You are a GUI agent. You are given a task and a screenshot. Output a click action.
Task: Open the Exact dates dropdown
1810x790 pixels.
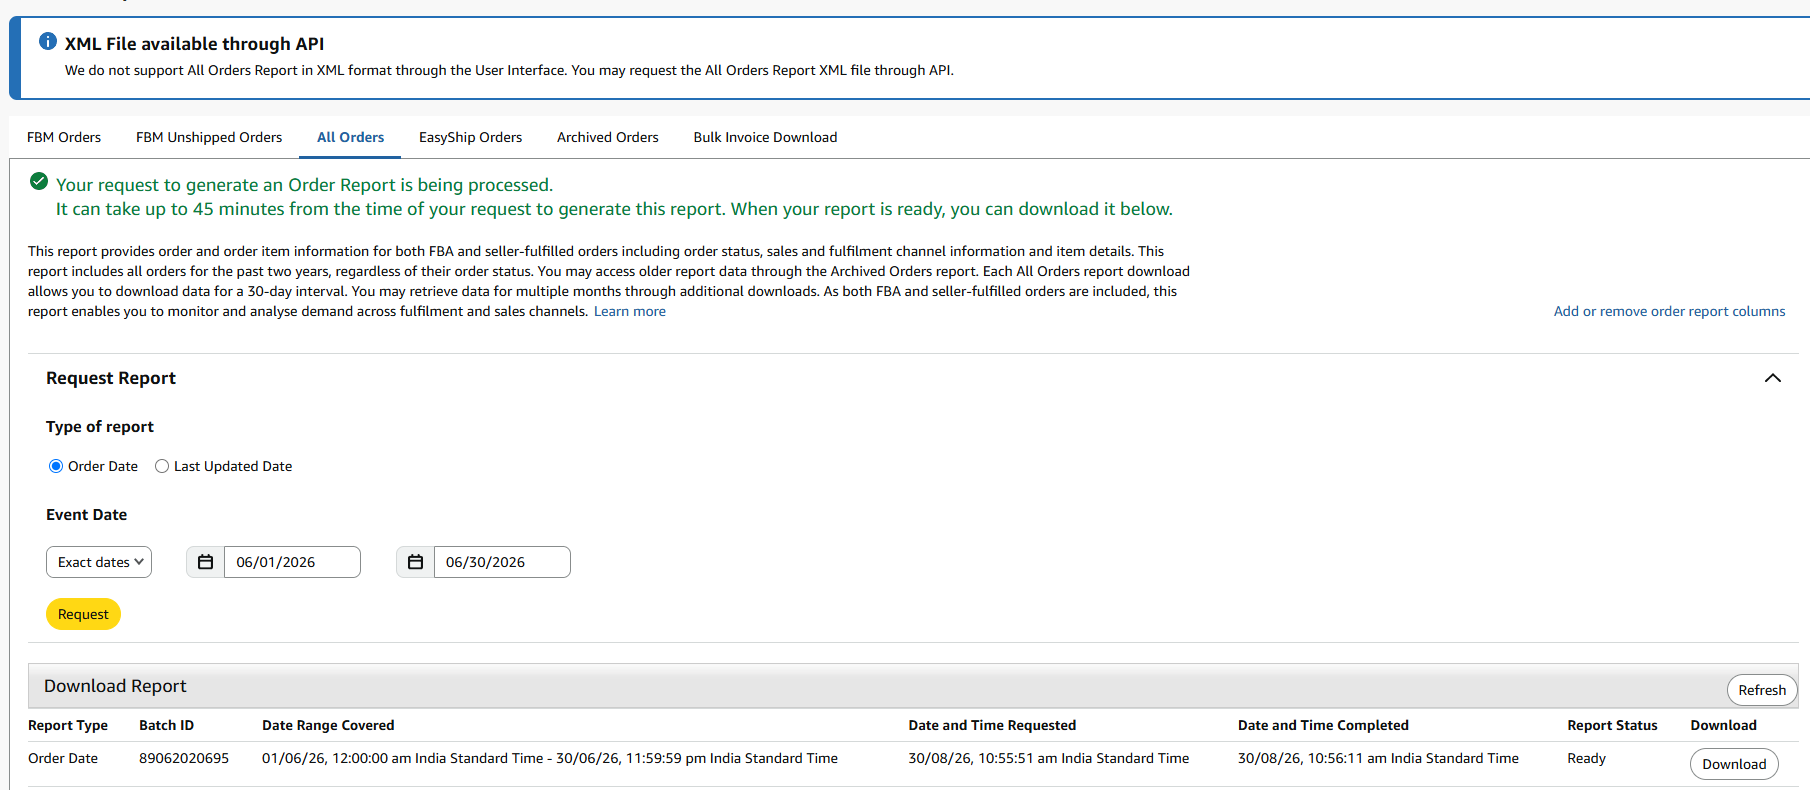coord(99,562)
